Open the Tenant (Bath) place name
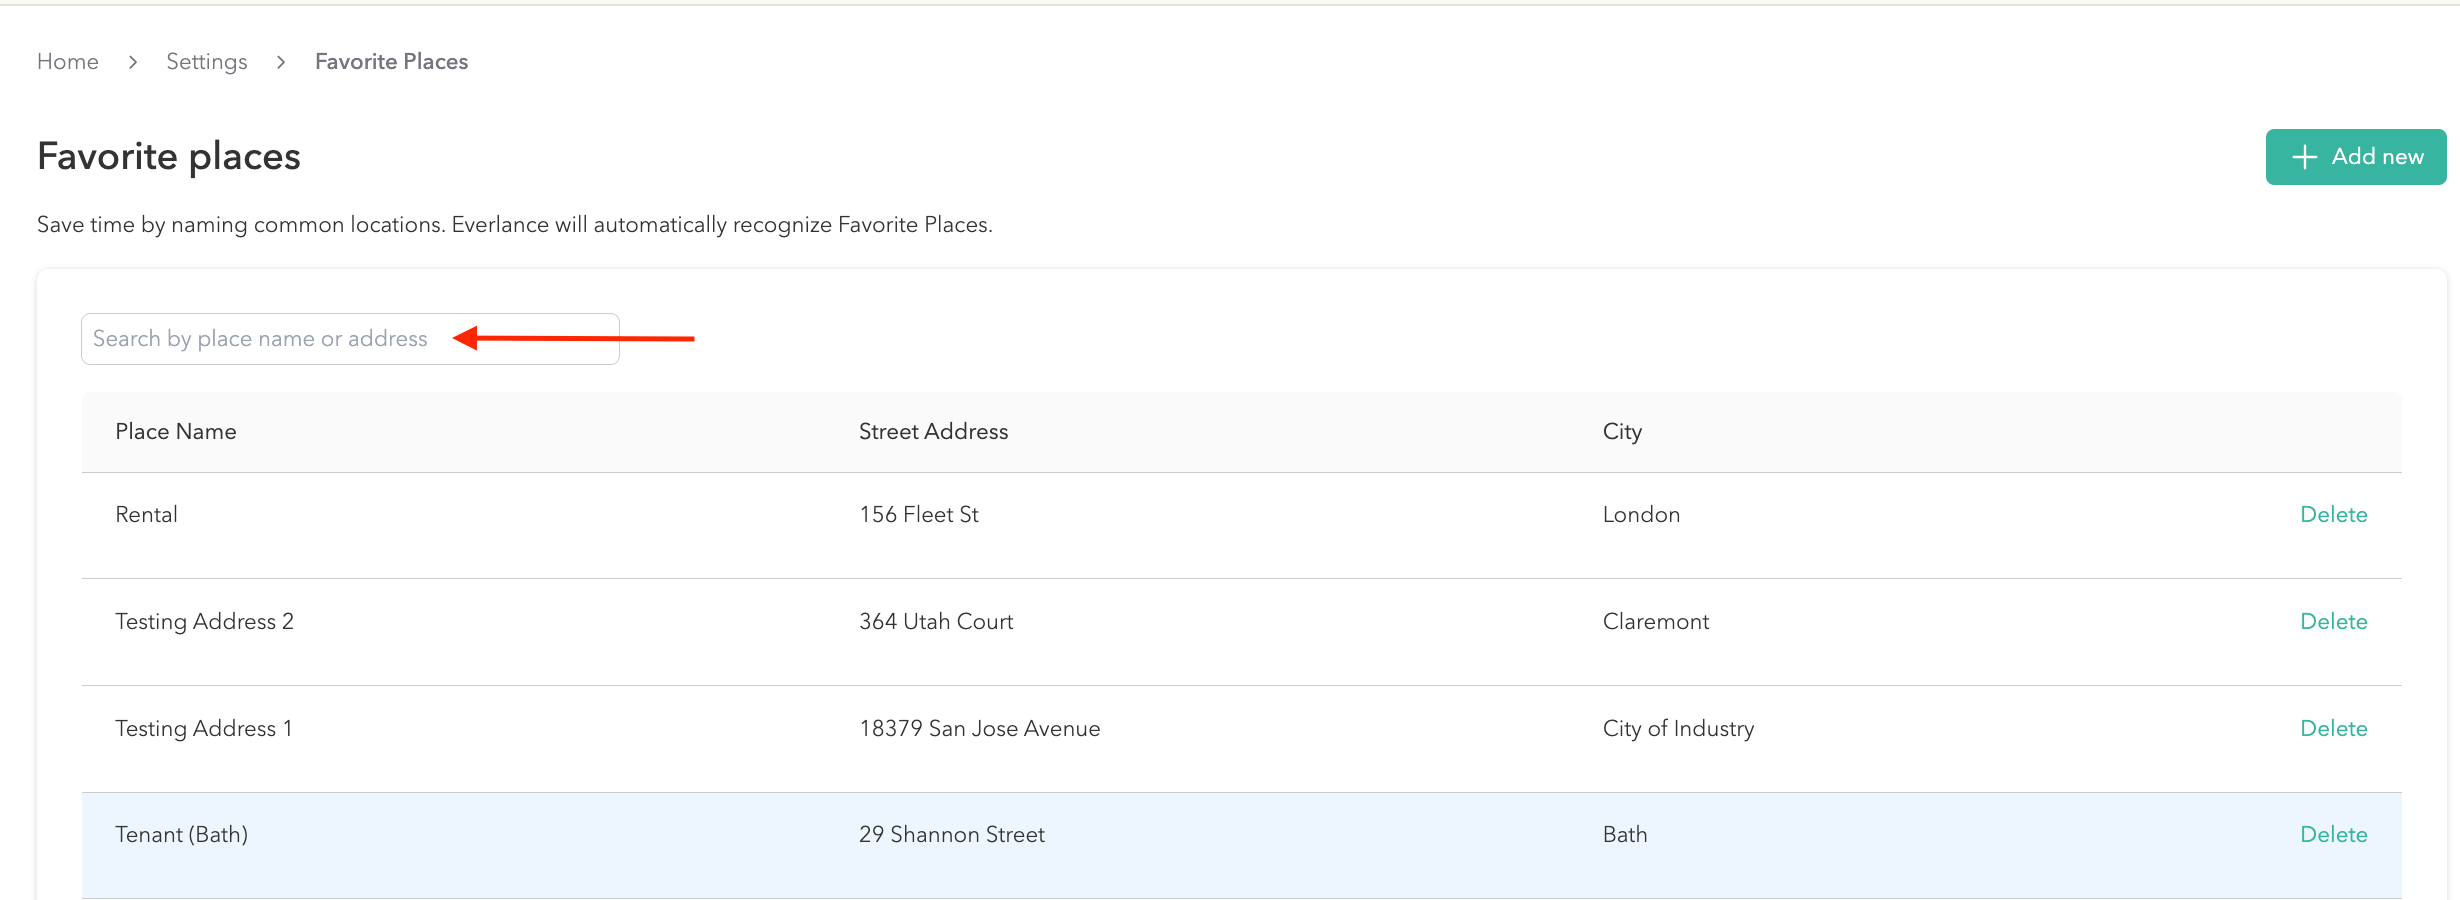Image resolution: width=2460 pixels, height=900 pixels. [x=182, y=835]
